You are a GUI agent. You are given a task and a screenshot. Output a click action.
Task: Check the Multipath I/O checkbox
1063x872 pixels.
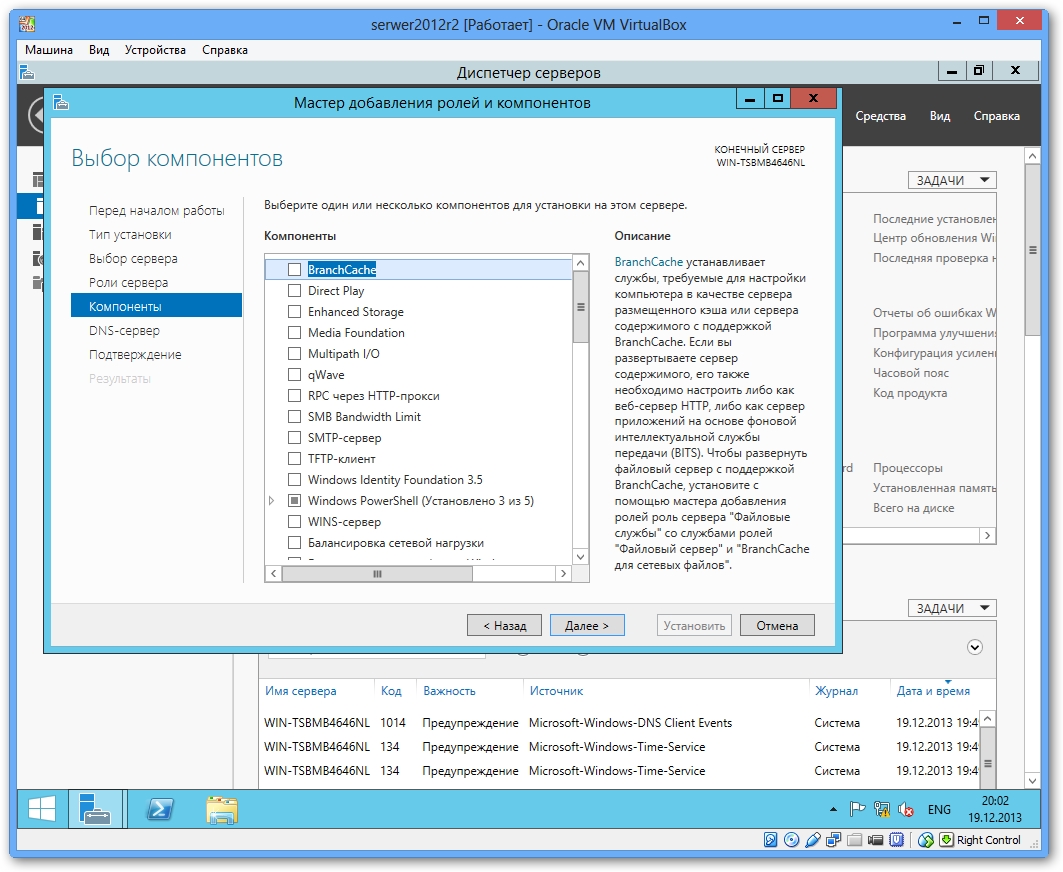pos(294,353)
